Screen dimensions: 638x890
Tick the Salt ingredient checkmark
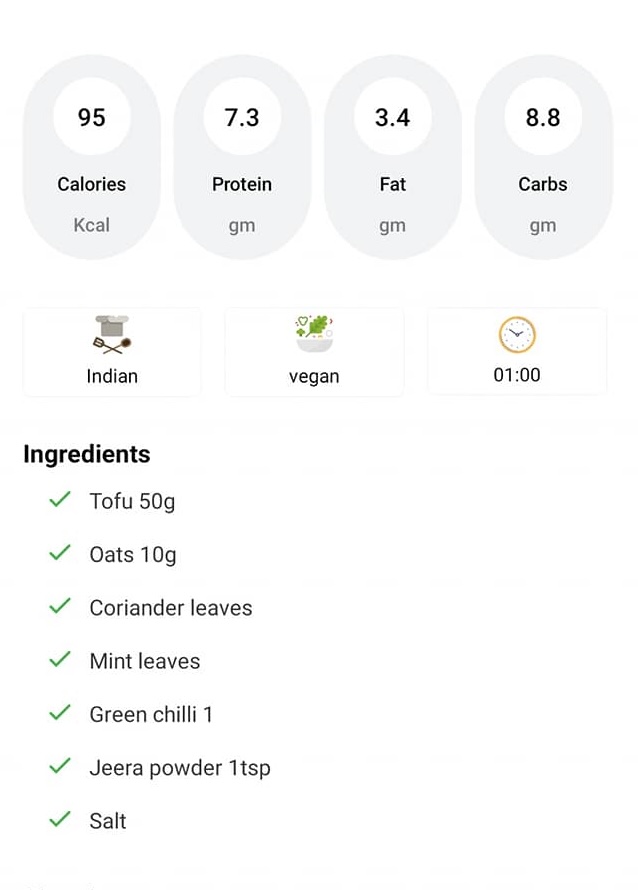tap(60, 819)
